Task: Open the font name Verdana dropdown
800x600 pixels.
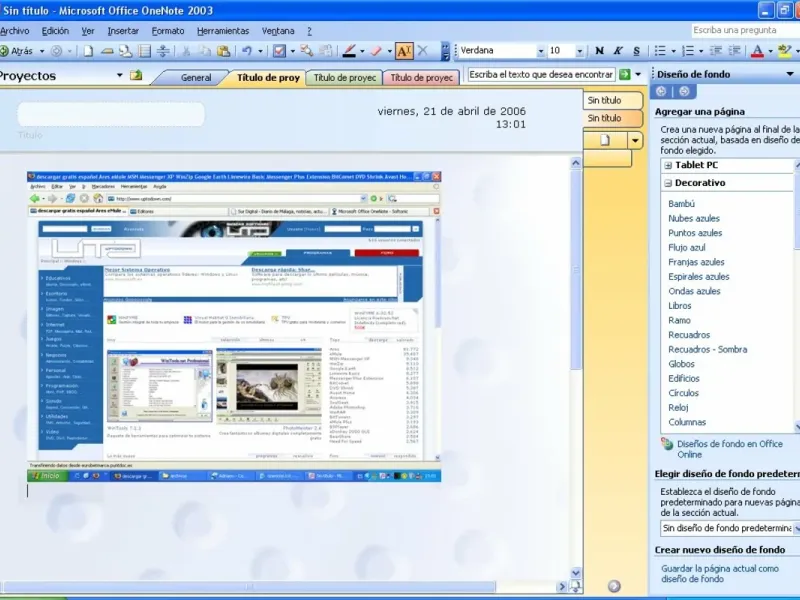Action: [x=540, y=51]
